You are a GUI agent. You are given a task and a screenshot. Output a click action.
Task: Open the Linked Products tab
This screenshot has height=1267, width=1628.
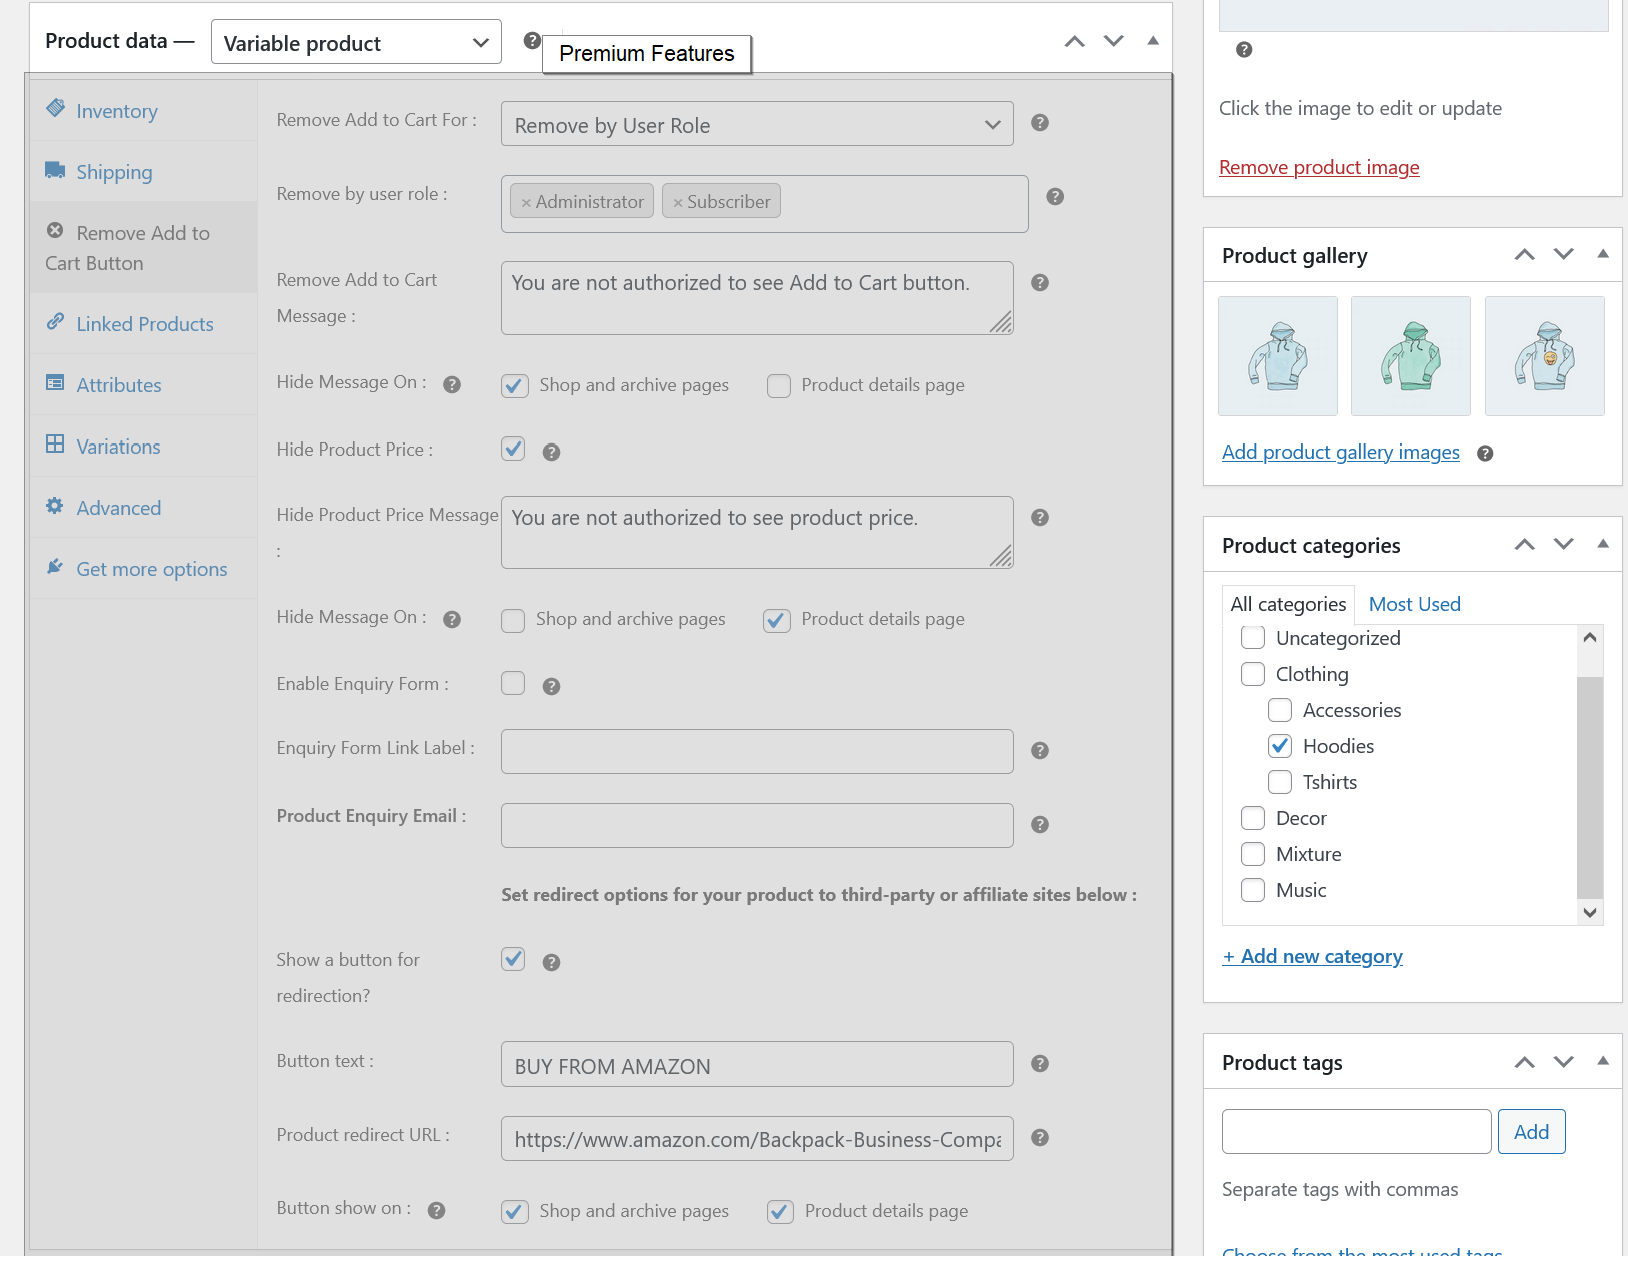pos(144,324)
